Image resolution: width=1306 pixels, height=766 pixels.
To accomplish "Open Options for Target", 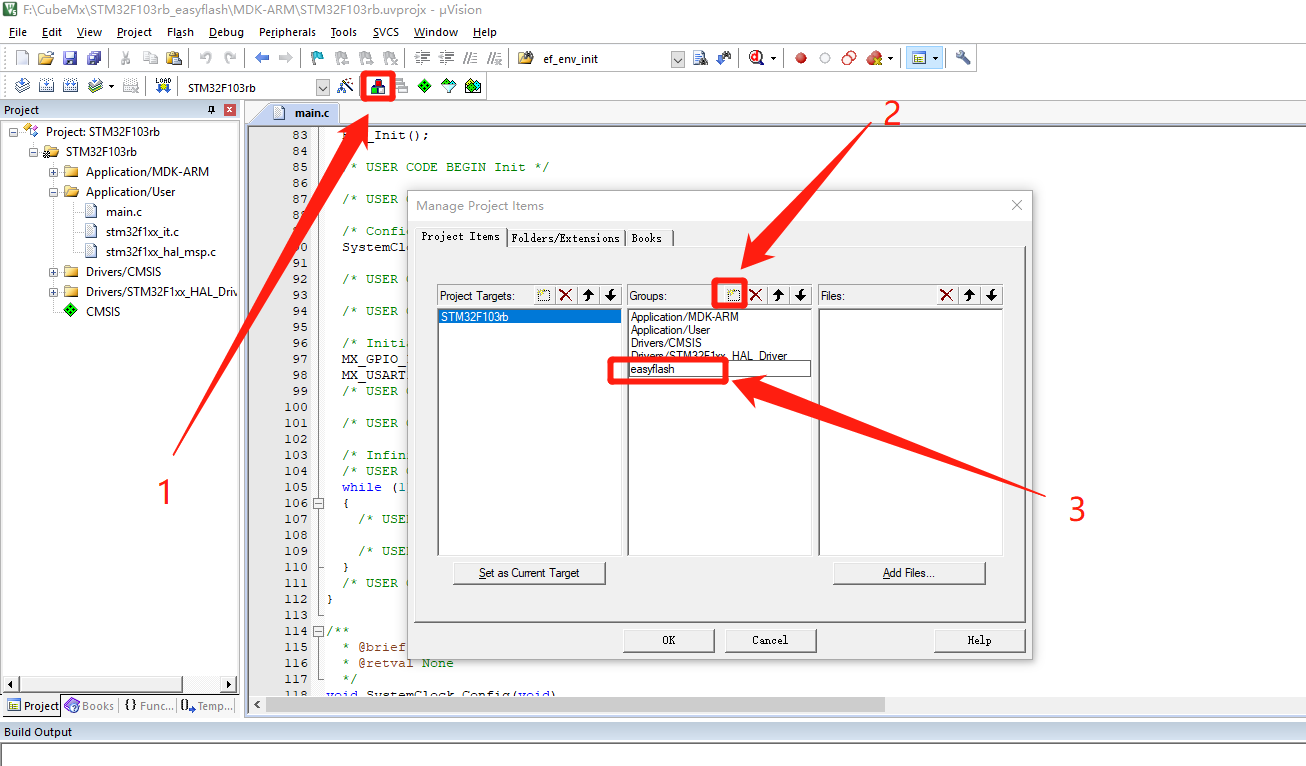I will pyautogui.click(x=346, y=85).
